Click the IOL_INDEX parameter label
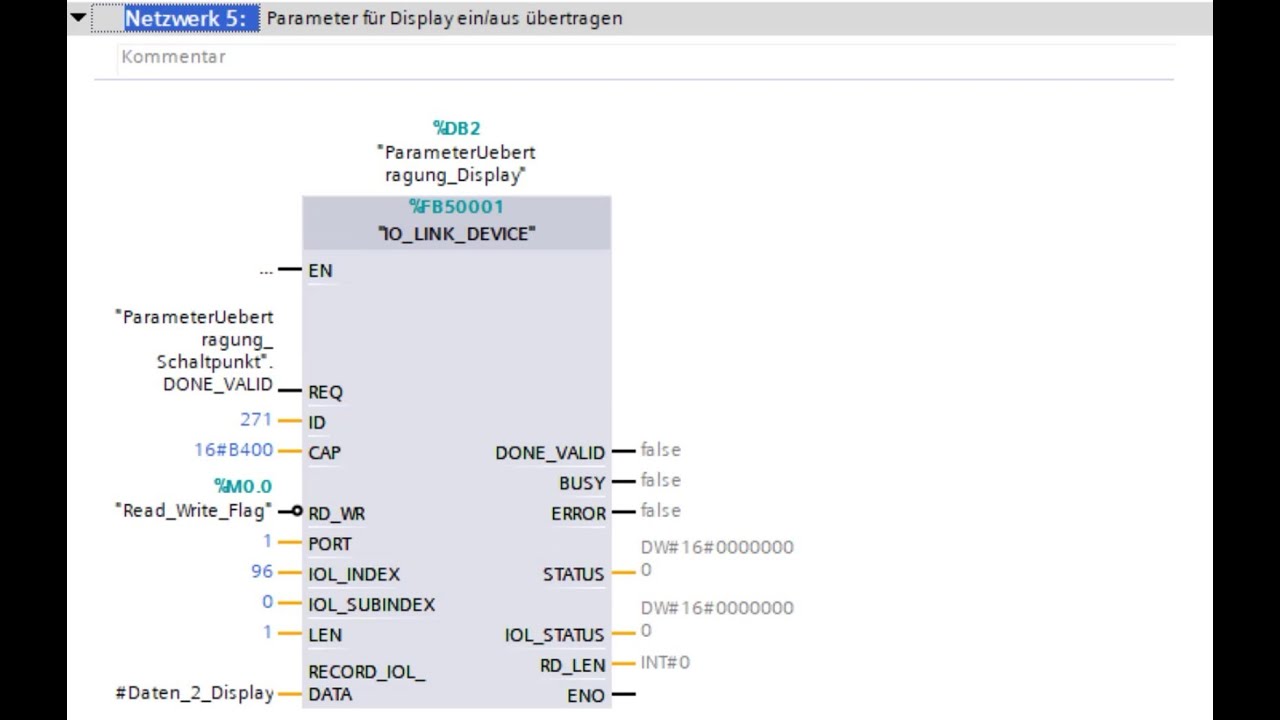1280x720 pixels. click(354, 575)
